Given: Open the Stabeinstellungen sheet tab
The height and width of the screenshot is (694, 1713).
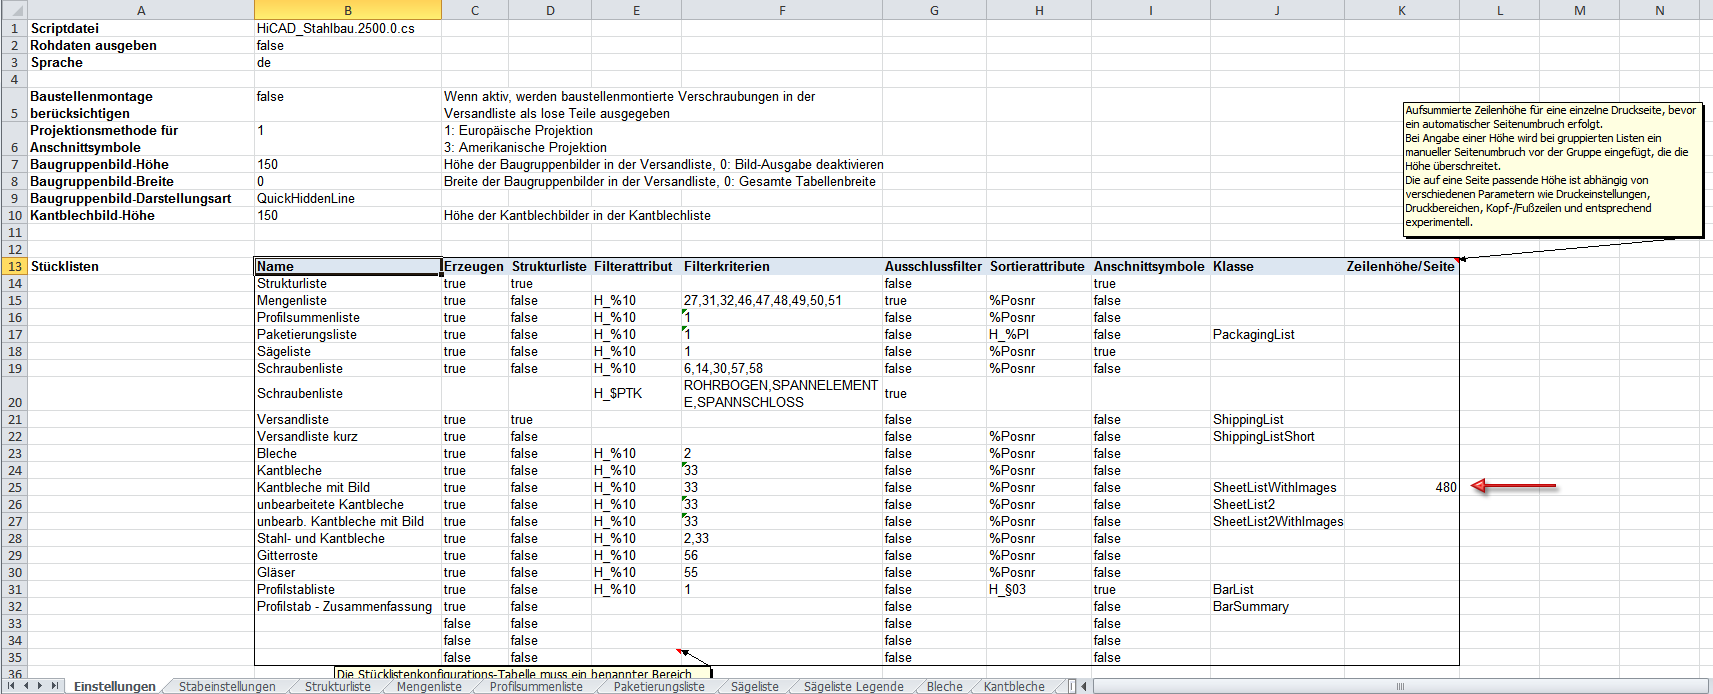Looking at the screenshot, I should 227,687.
